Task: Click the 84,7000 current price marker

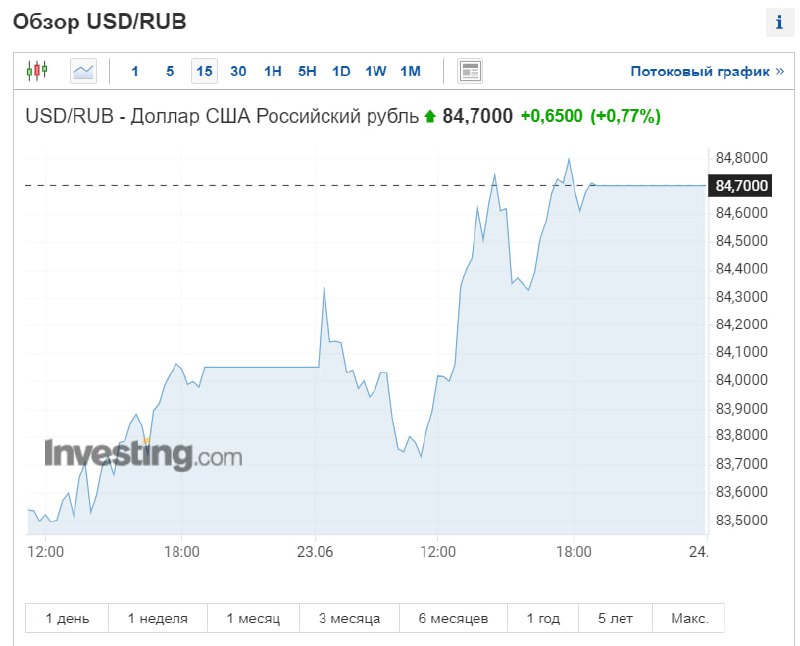Action: [740, 185]
